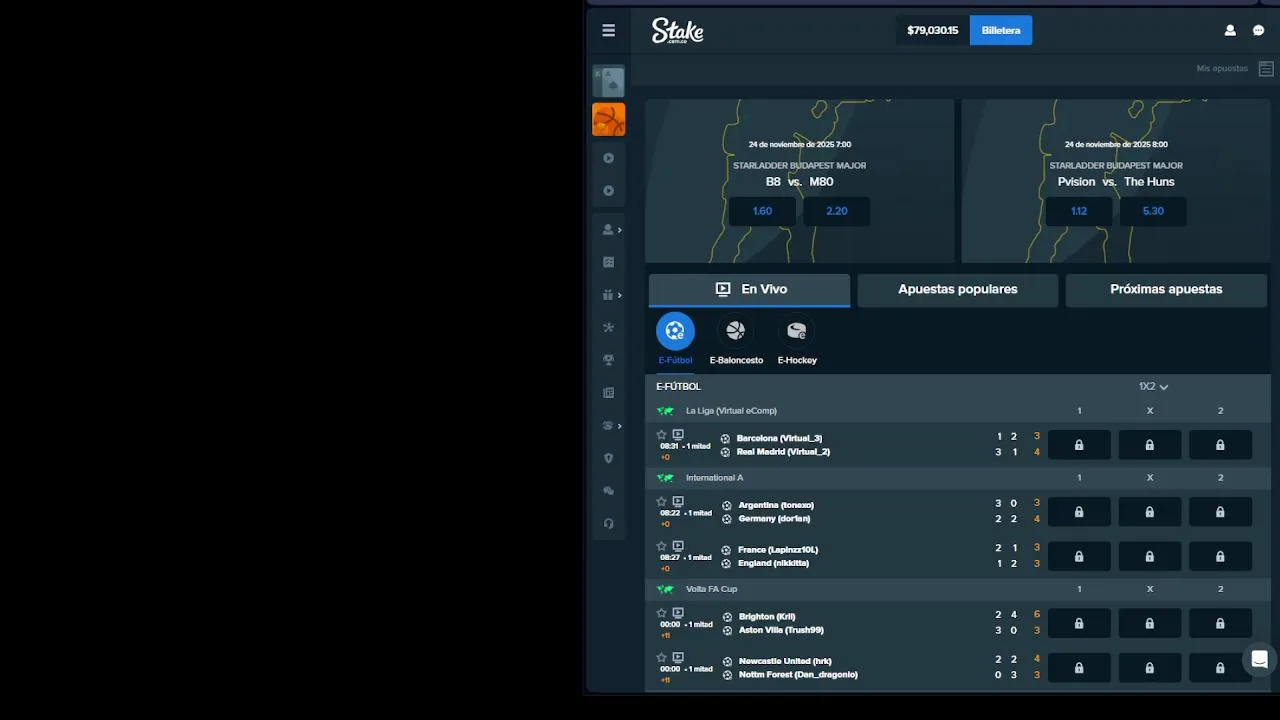Open live stream icon for Brighton vs Aston Villa
Viewport: 1280px width, 720px height.
tap(678, 613)
